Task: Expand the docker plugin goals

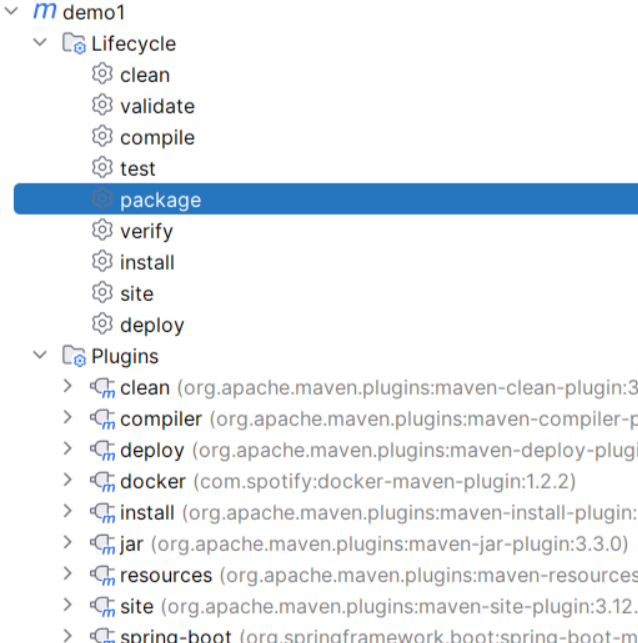Action: [67, 480]
